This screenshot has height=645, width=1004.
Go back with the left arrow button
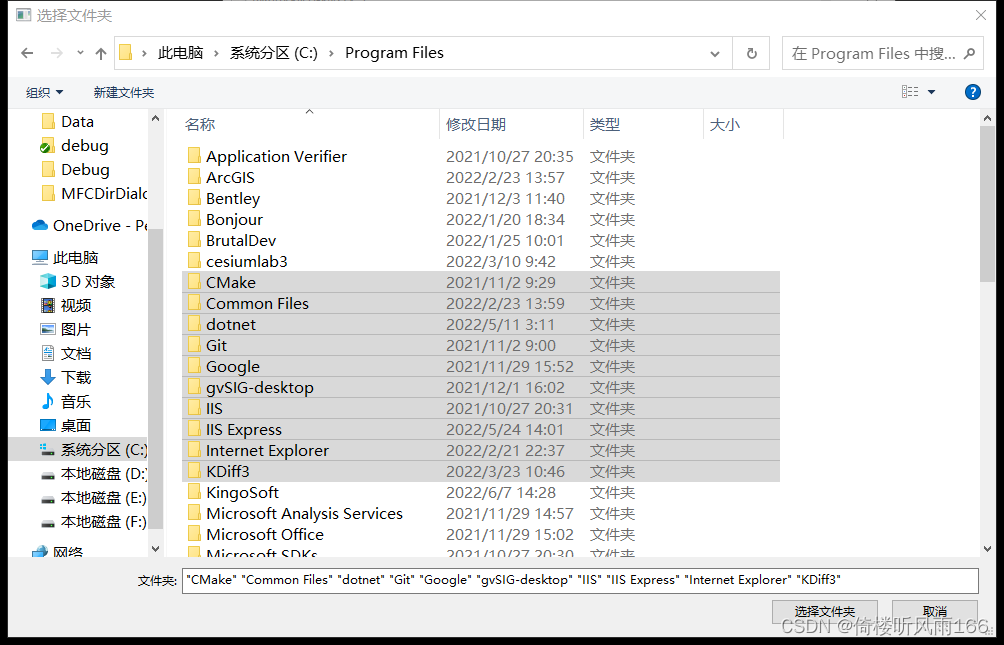click(x=27, y=53)
